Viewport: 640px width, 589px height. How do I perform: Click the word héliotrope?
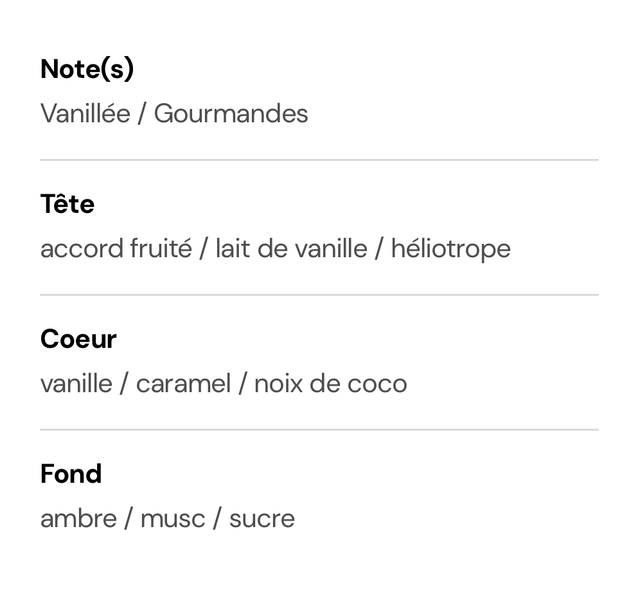pos(451,249)
